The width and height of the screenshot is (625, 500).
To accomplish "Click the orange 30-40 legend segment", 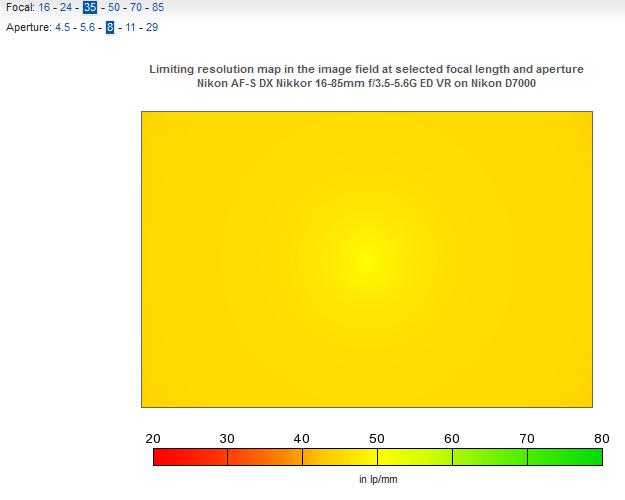I will tap(265, 457).
